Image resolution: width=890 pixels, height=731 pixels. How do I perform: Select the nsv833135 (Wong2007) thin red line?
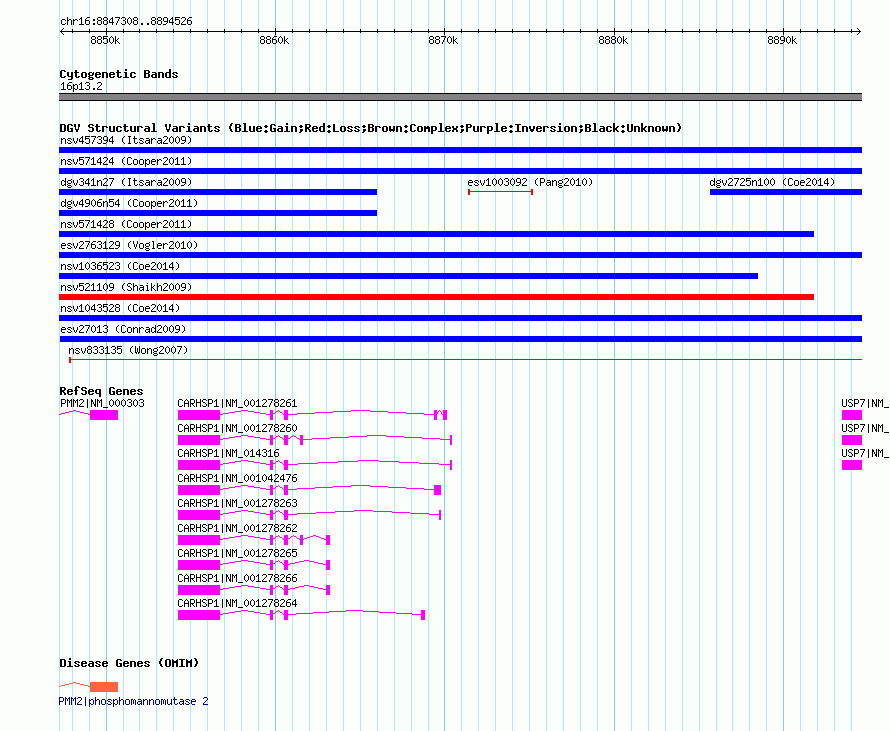465,360
